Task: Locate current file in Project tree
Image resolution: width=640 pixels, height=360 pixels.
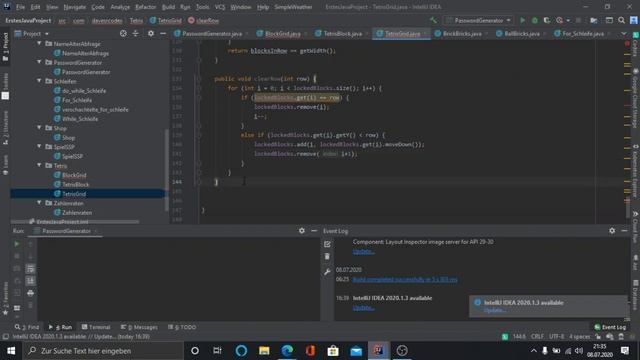Action: tap(123, 33)
